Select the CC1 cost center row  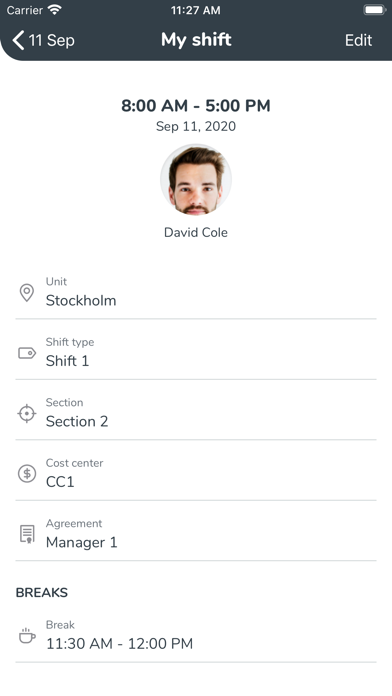click(196, 474)
